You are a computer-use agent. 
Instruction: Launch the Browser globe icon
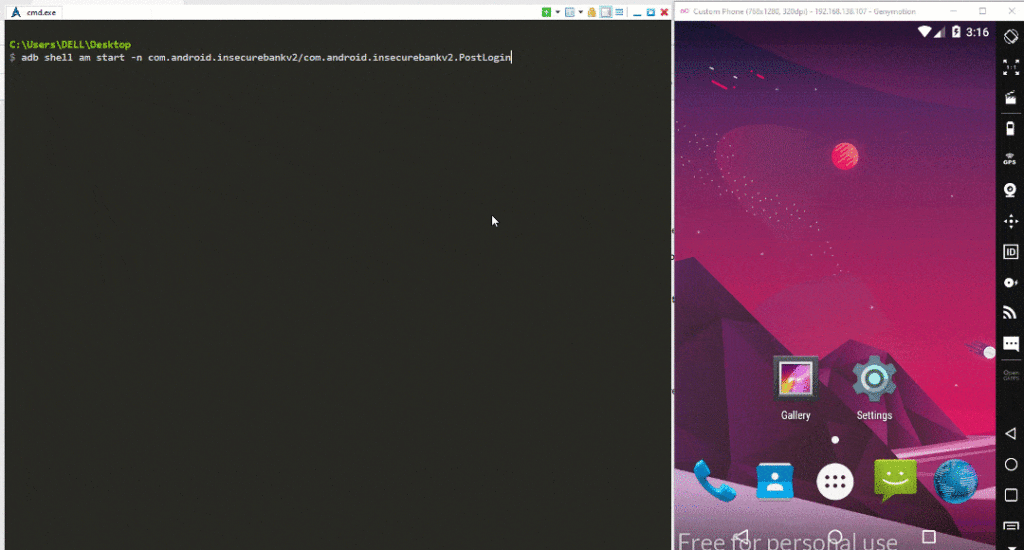click(x=955, y=482)
